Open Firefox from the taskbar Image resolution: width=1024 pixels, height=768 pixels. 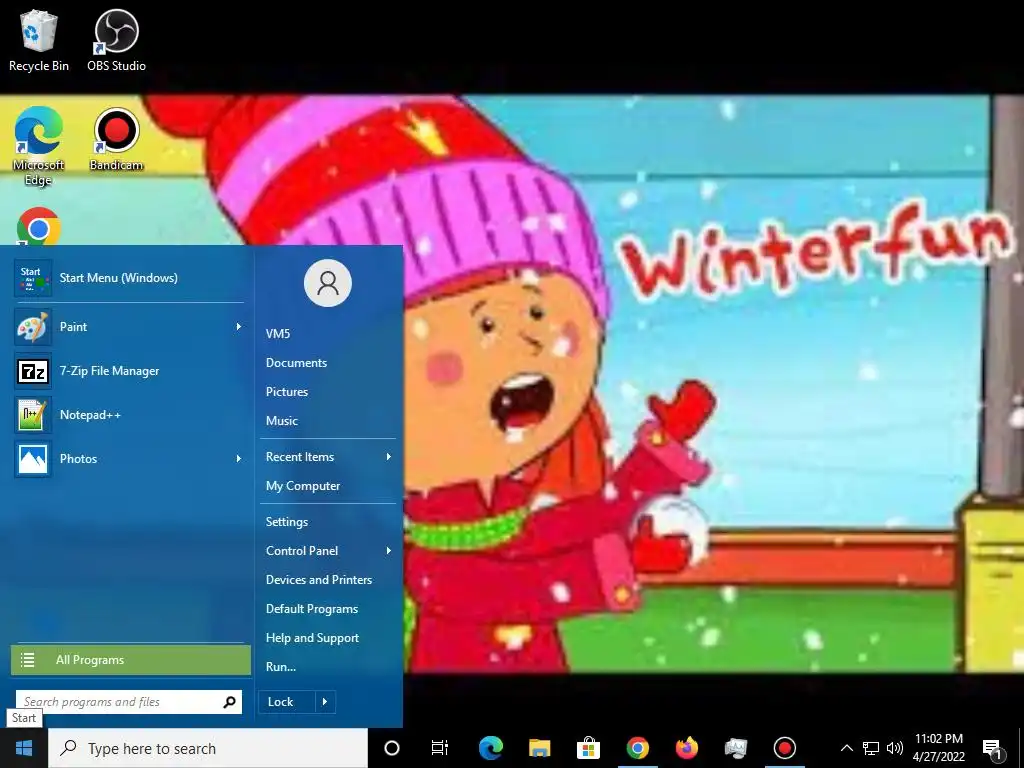click(686, 748)
